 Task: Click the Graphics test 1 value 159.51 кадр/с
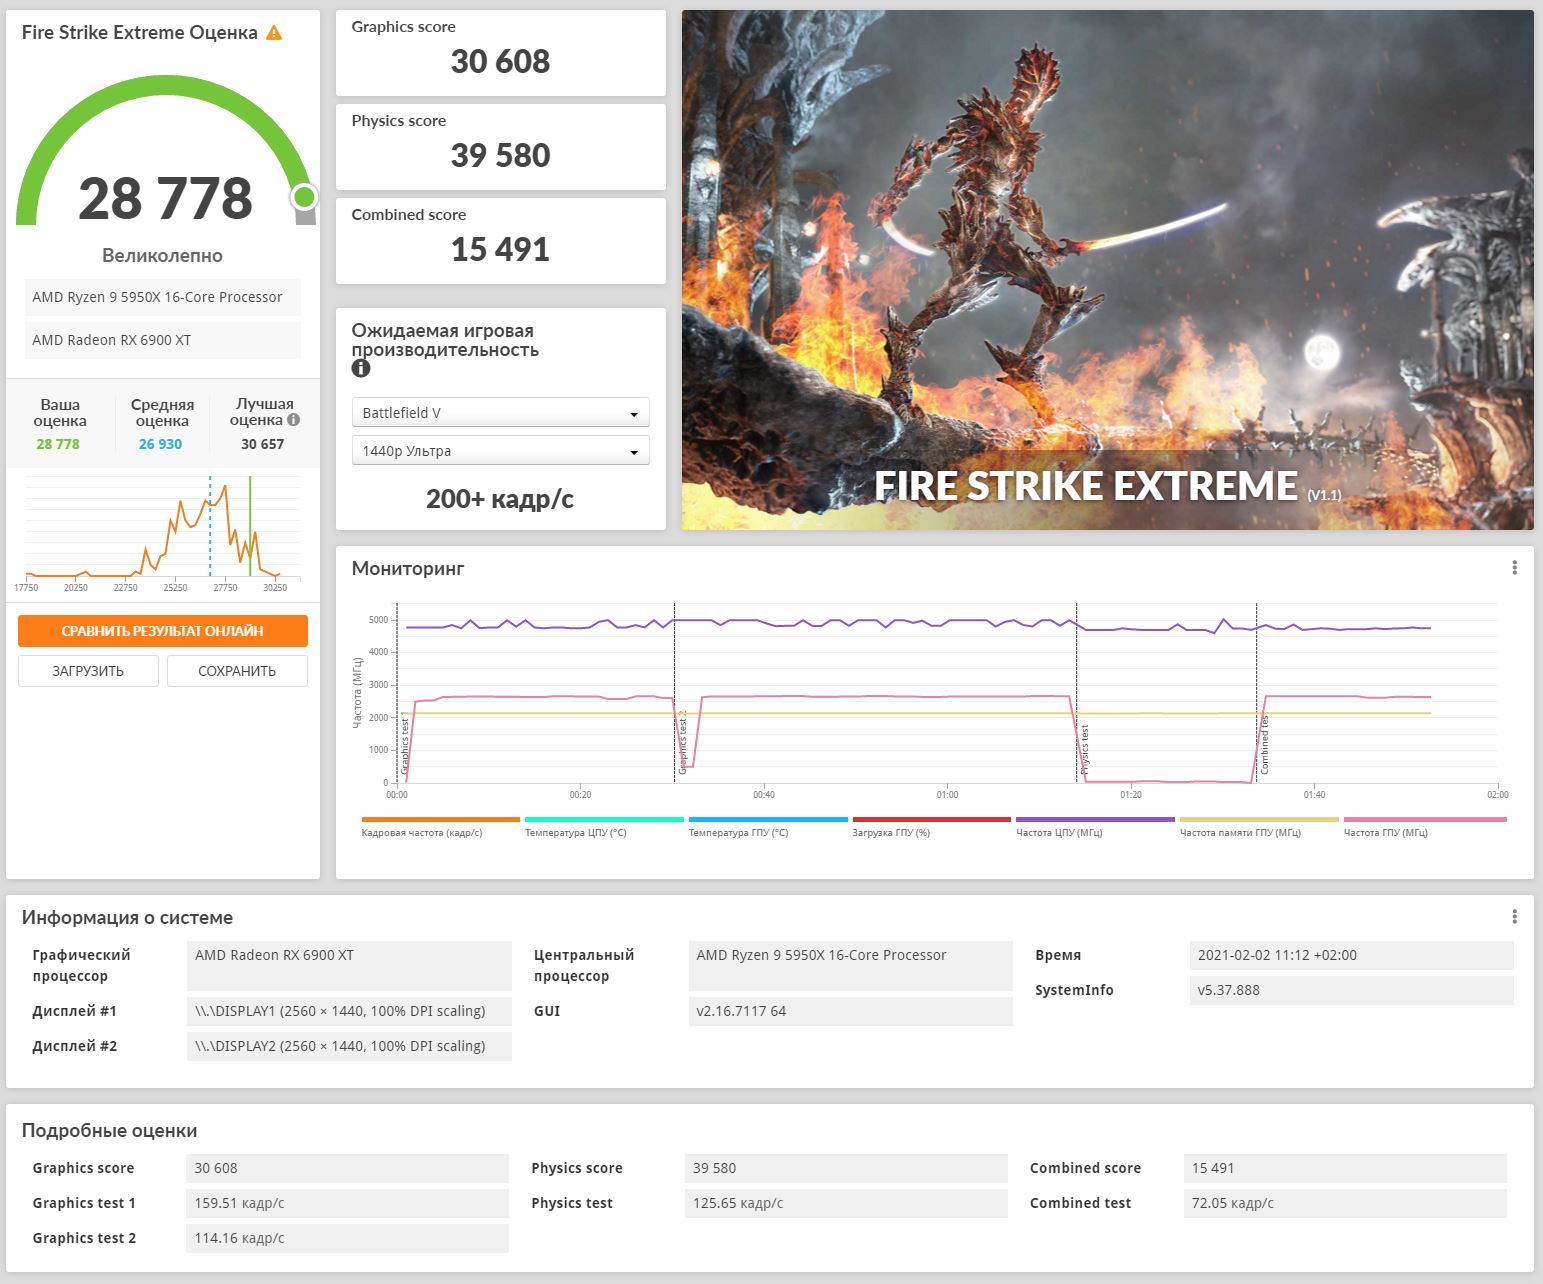point(348,1203)
